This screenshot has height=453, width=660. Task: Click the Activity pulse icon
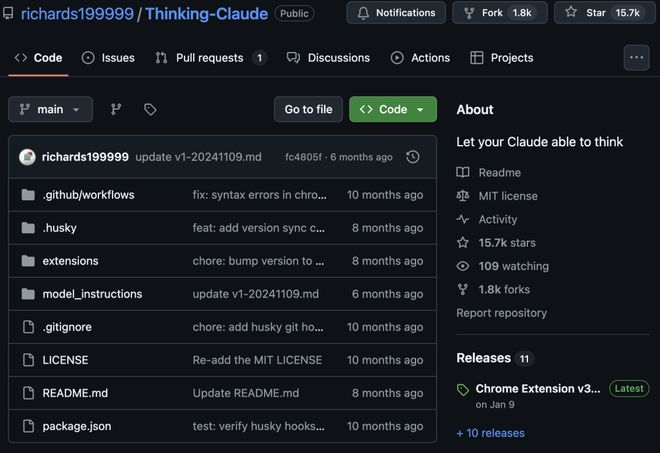click(x=463, y=219)
